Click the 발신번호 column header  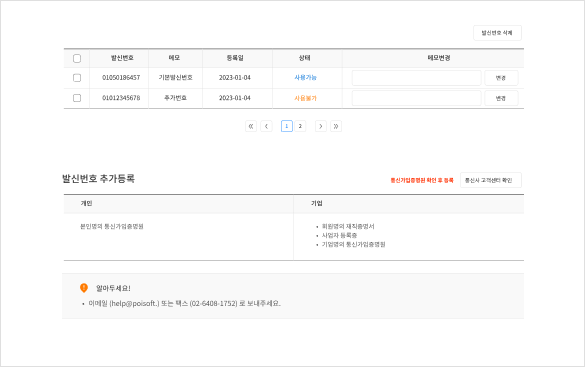tap(122, 58)
